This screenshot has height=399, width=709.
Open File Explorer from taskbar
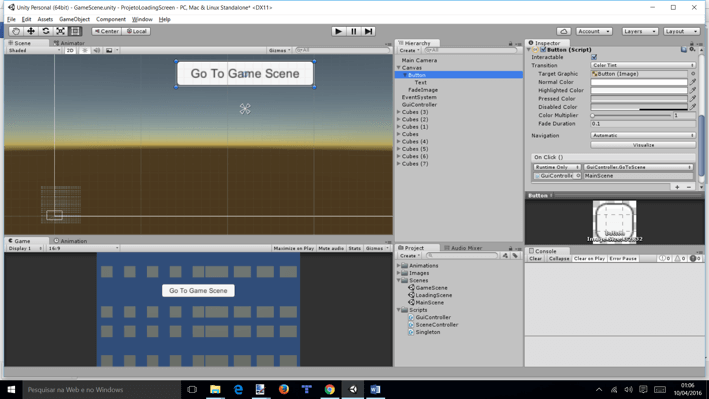pyautogui.click(x=215, y=390)
